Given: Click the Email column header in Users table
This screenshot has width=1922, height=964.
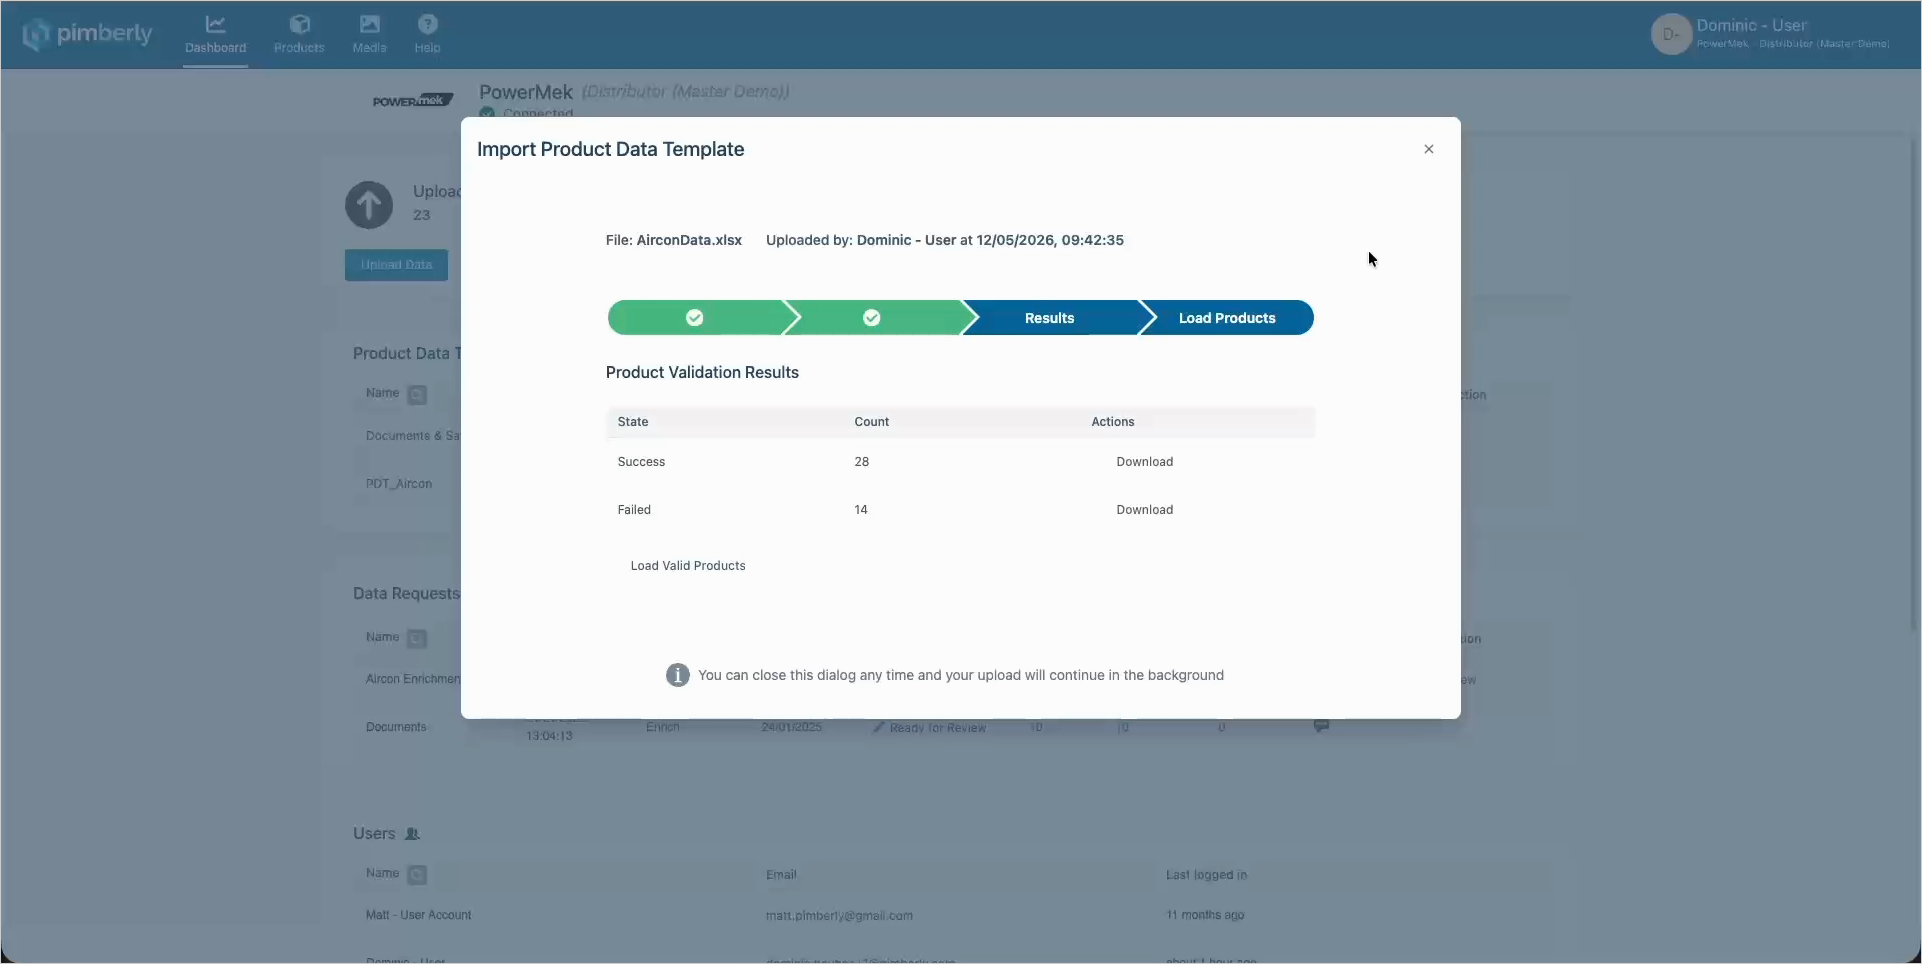Looking at the screenshot, I should tap(781, 875).
